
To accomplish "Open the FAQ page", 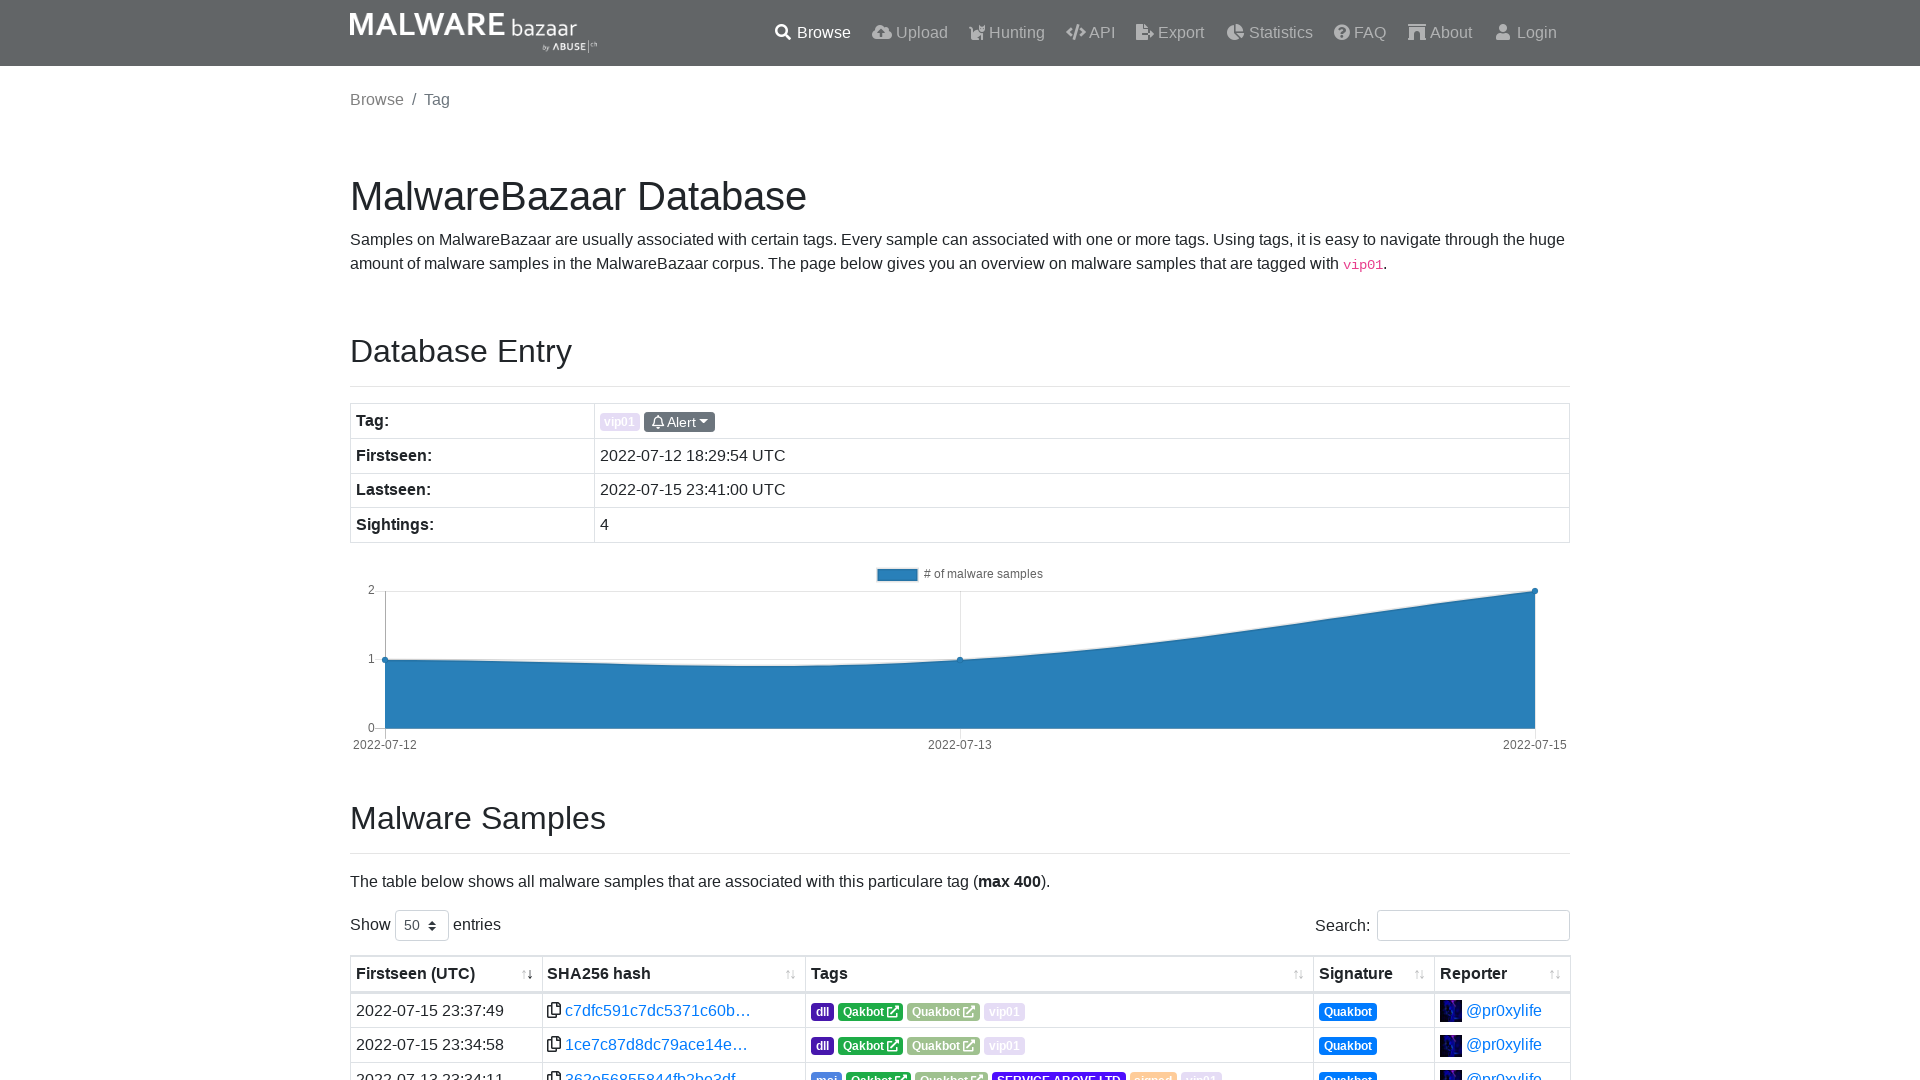I will pos(1360,33).
